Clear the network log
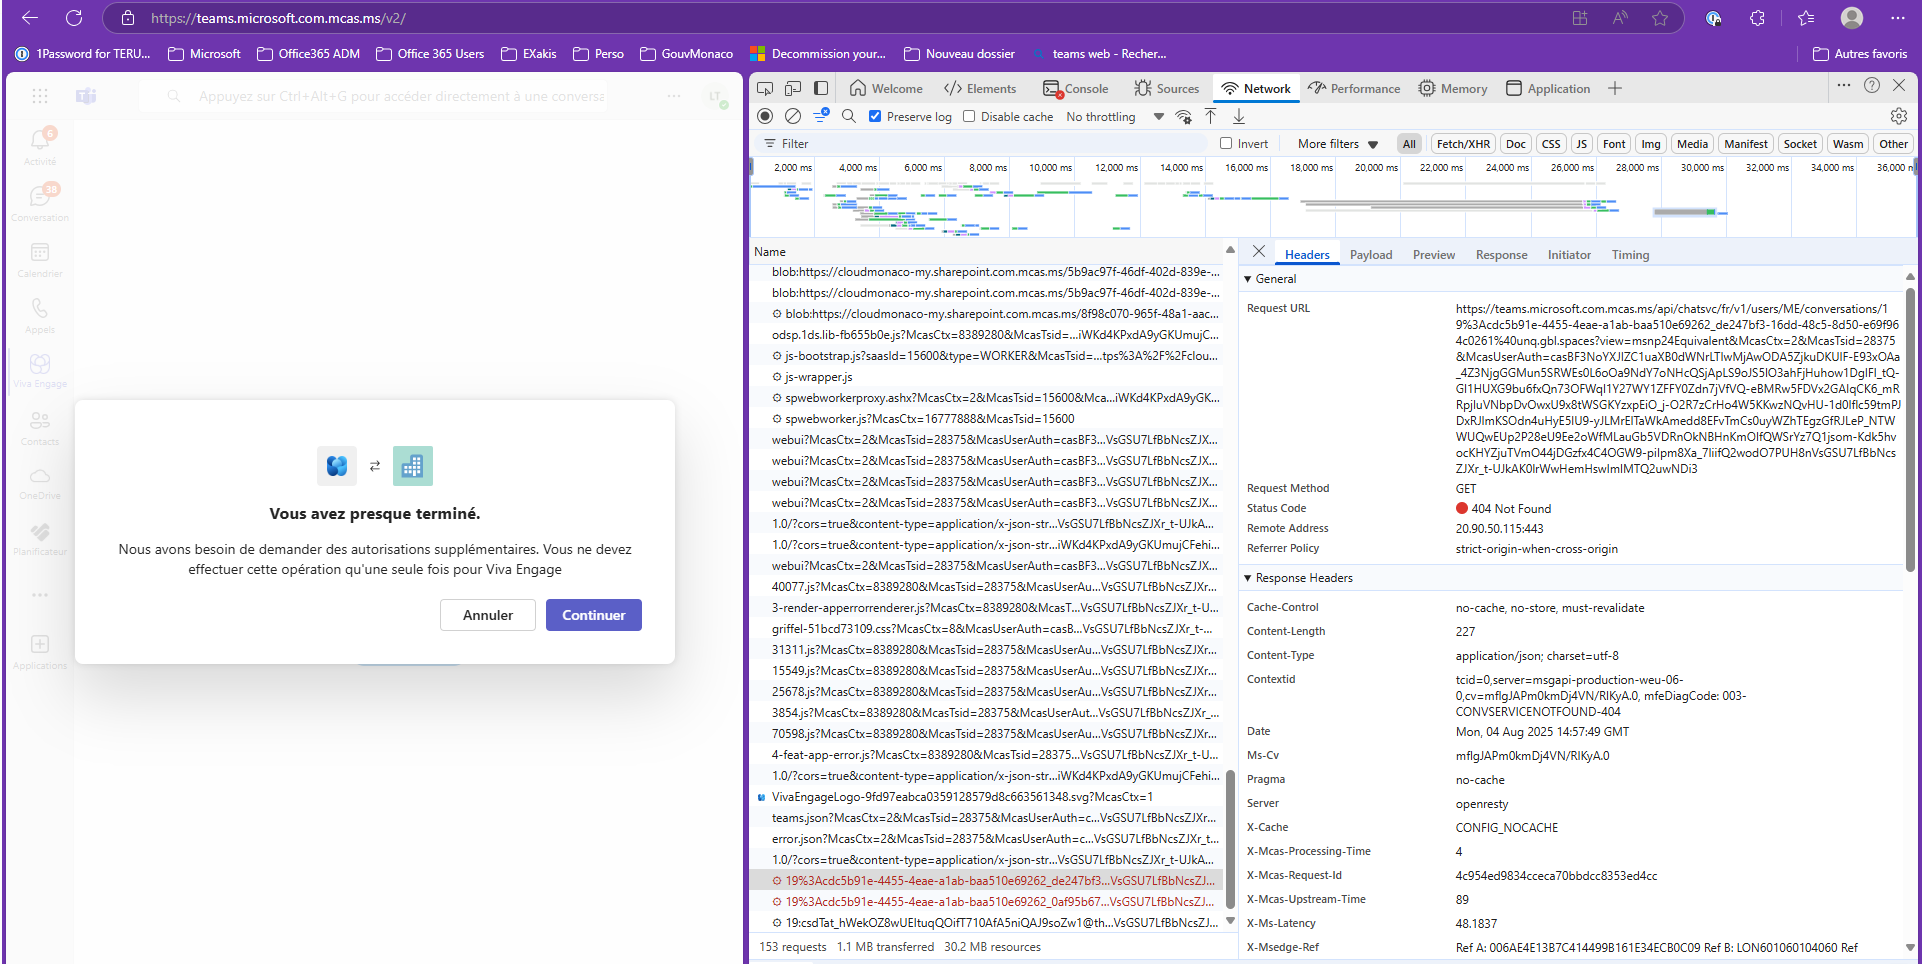Viewport: 1922px width, 964px height. tap(793, 116)
